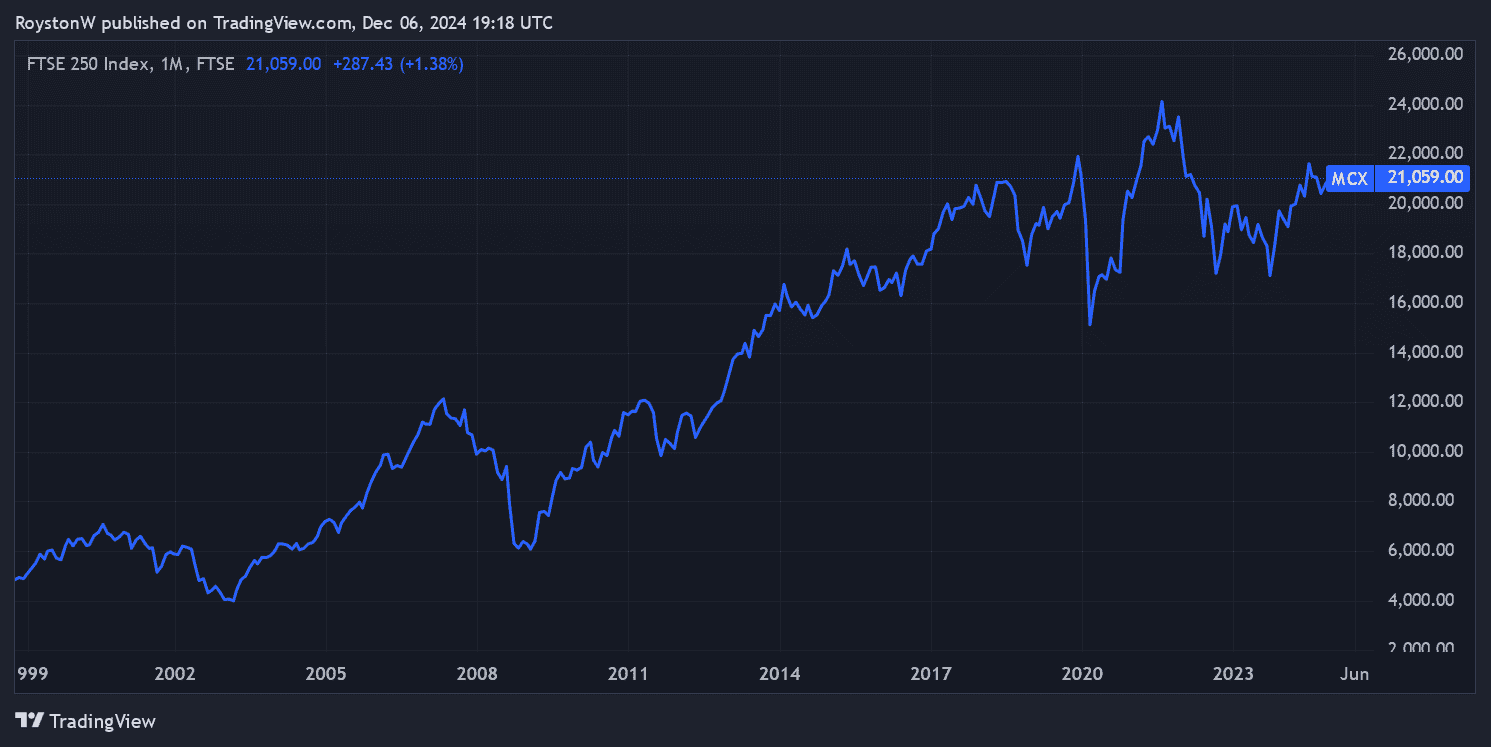1491x747 pixels.
Task: Click the 10,000.00 price axis label
Action: point(1425,451)
